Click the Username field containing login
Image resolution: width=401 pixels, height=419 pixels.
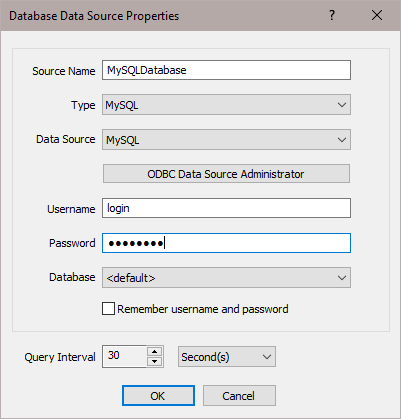[x=226, y=208]
